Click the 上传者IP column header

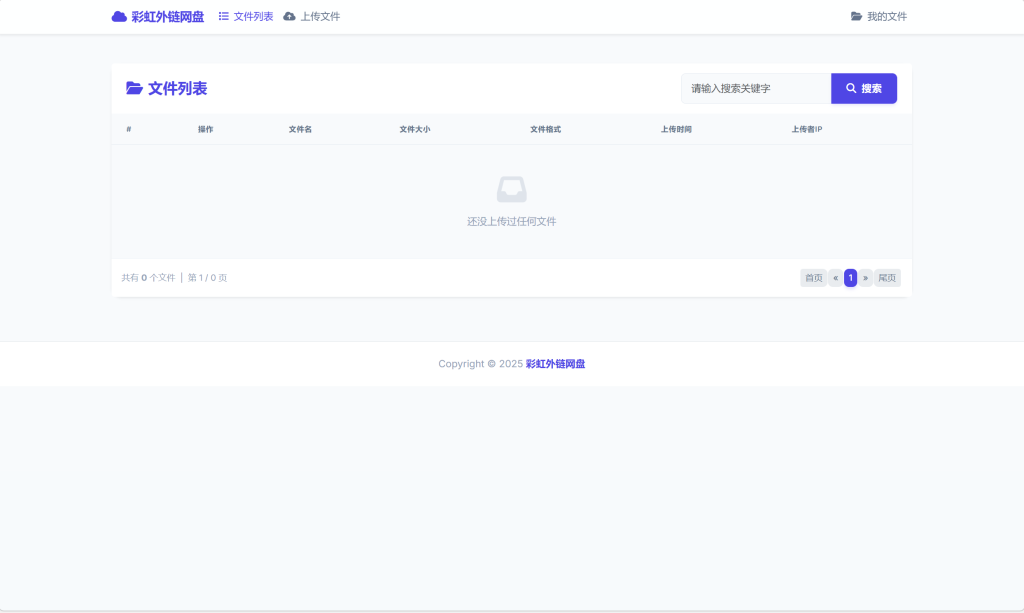(x=806, y=130)
